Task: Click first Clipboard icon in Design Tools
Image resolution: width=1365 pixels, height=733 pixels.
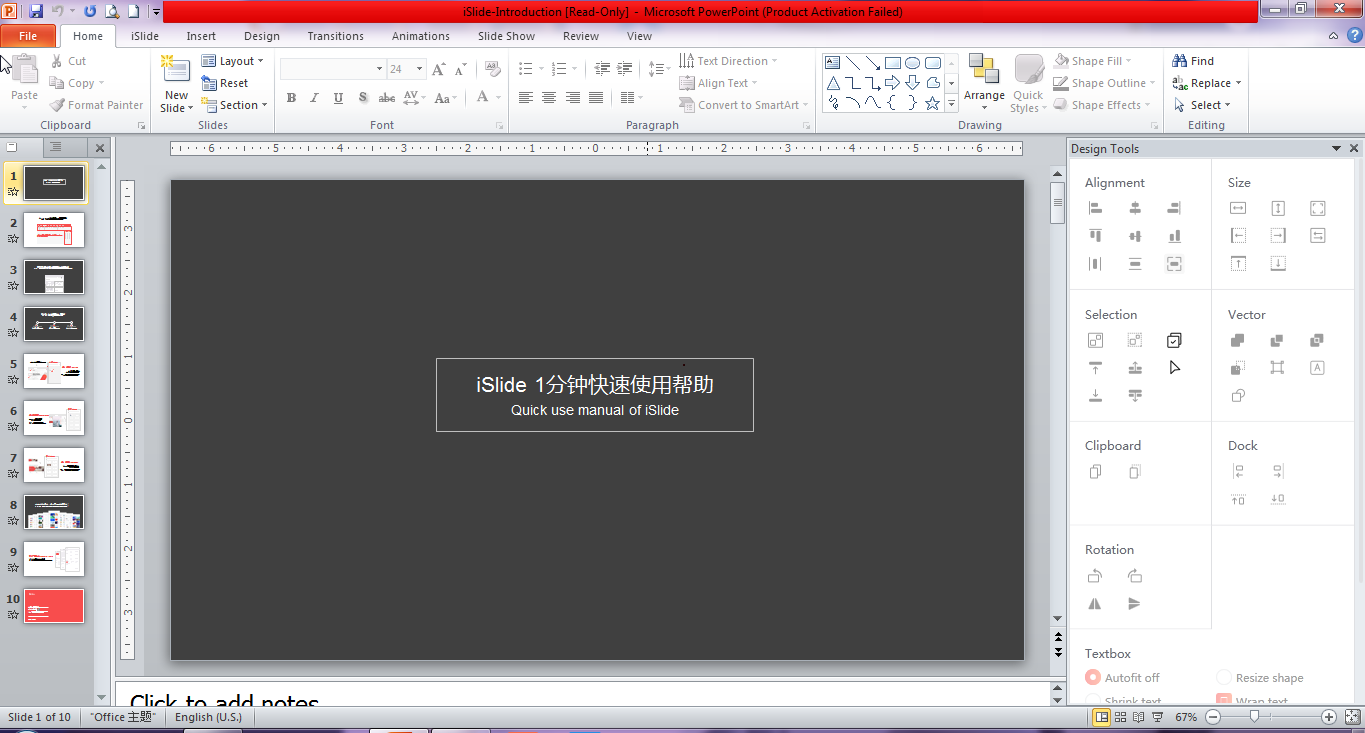Action: (1095, 472)
